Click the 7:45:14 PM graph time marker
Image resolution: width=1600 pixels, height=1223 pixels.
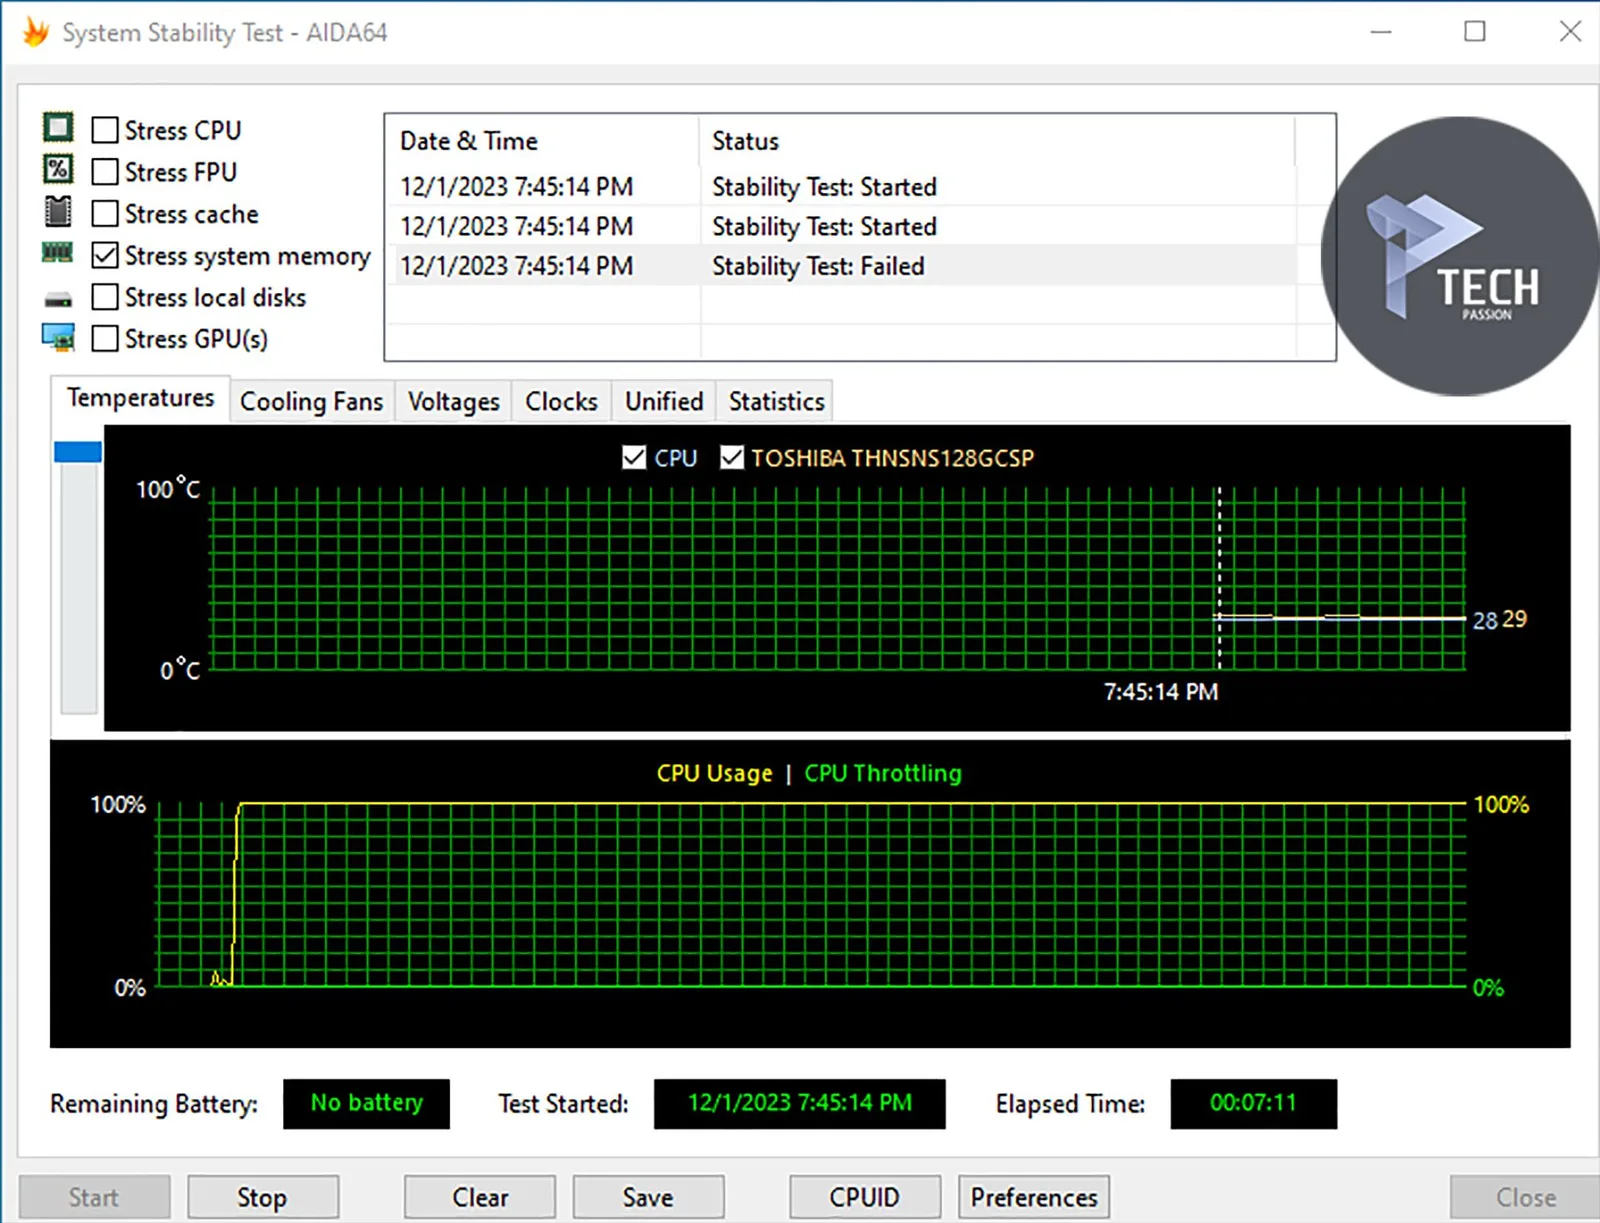tap(1161, 692)
